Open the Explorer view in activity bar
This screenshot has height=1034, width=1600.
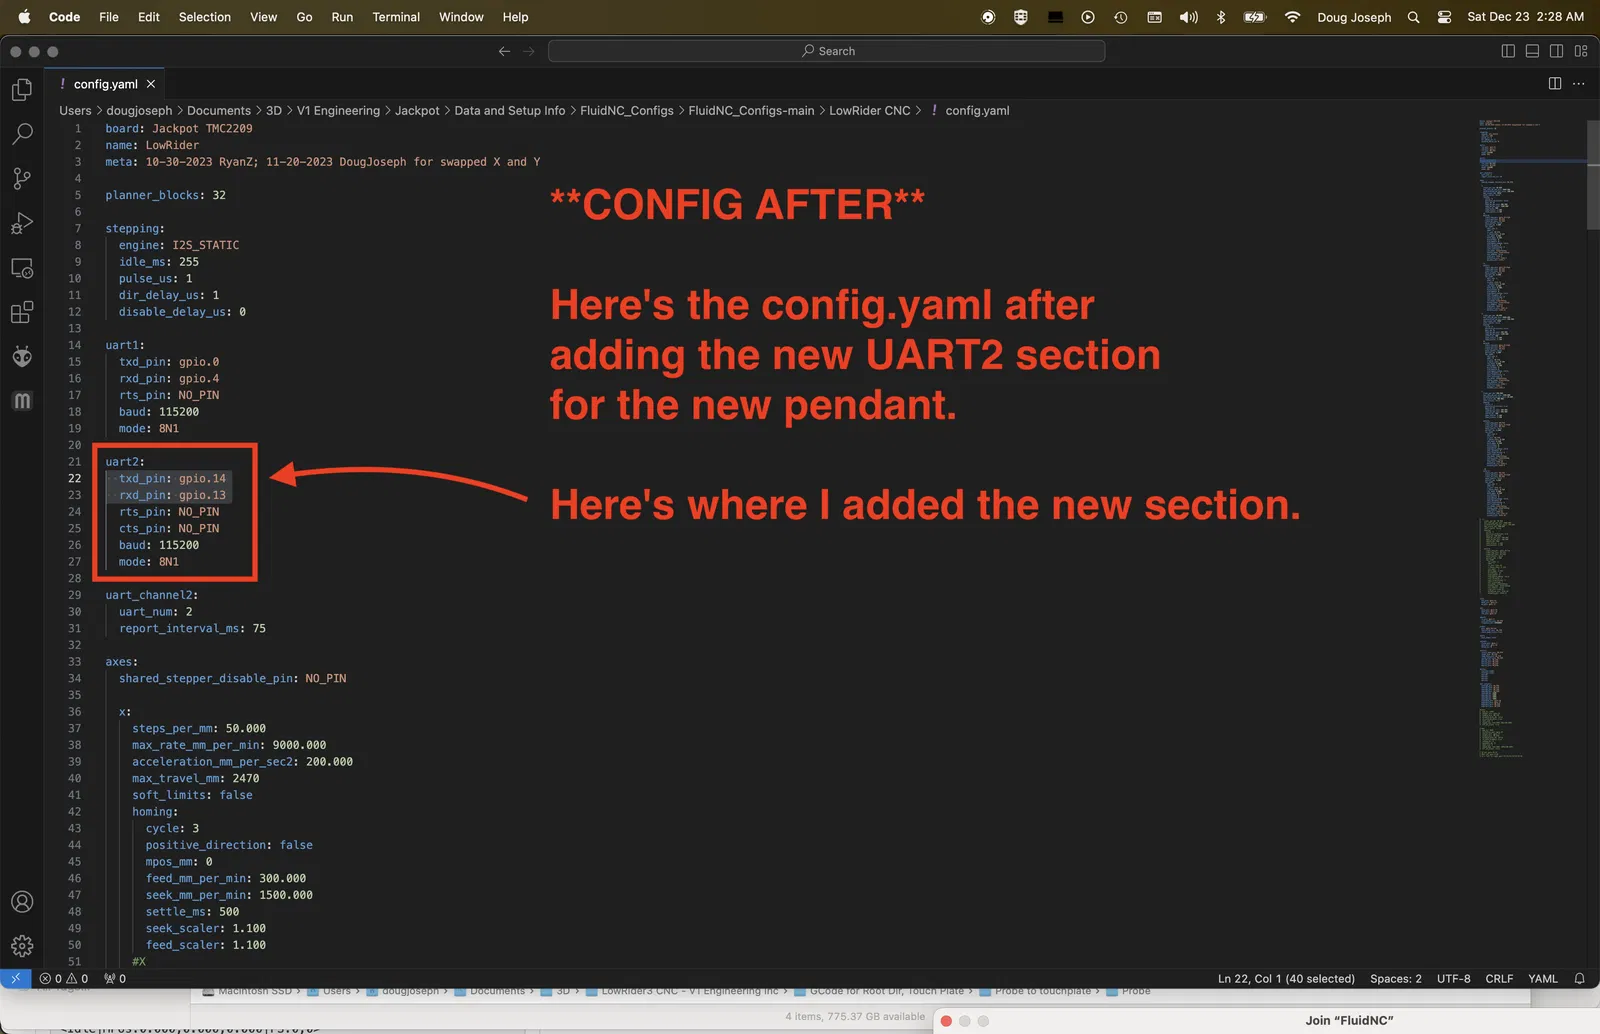point(22,90)
